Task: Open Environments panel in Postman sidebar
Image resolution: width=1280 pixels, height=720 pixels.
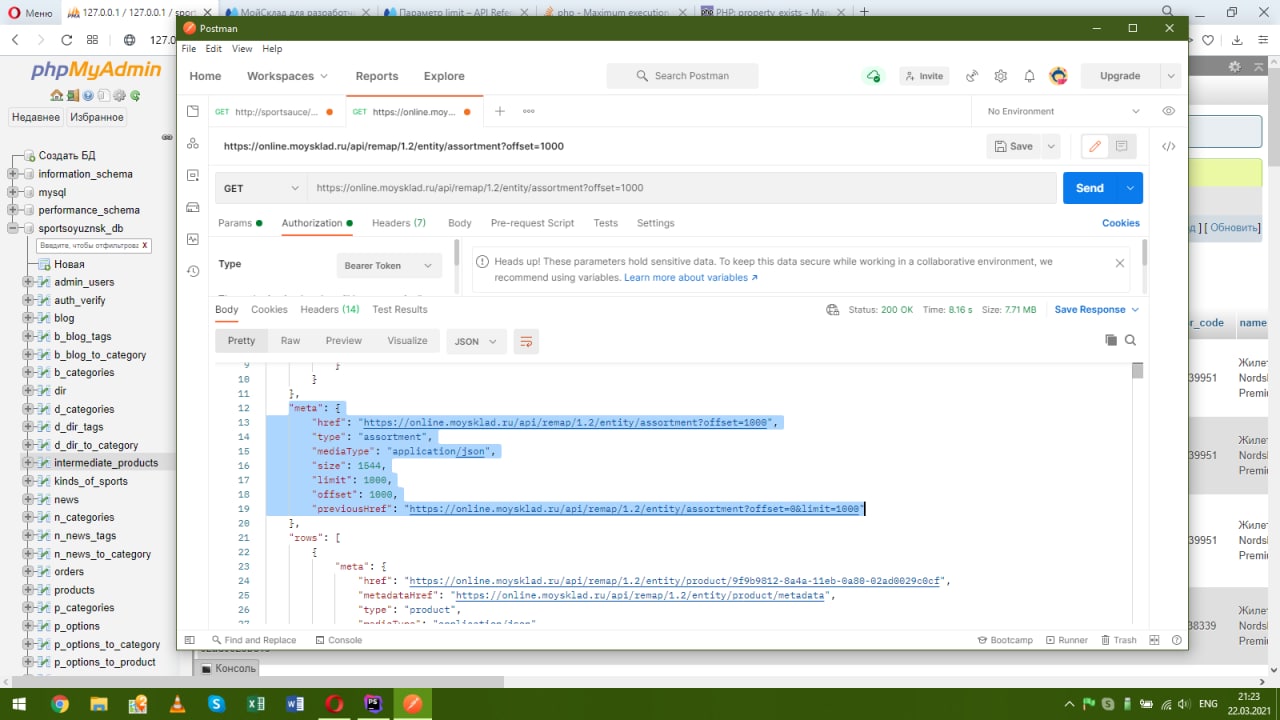Action: tap(193, 175)
